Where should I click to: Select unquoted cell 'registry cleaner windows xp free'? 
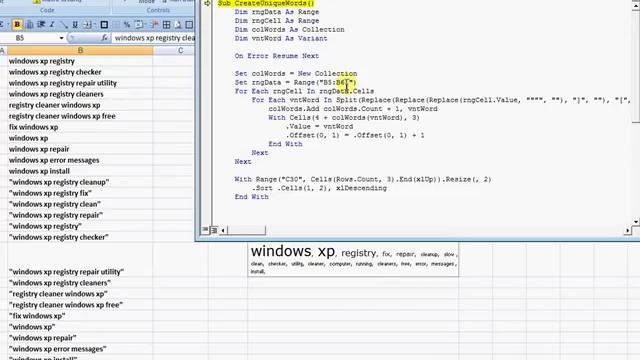click(80, 116)
